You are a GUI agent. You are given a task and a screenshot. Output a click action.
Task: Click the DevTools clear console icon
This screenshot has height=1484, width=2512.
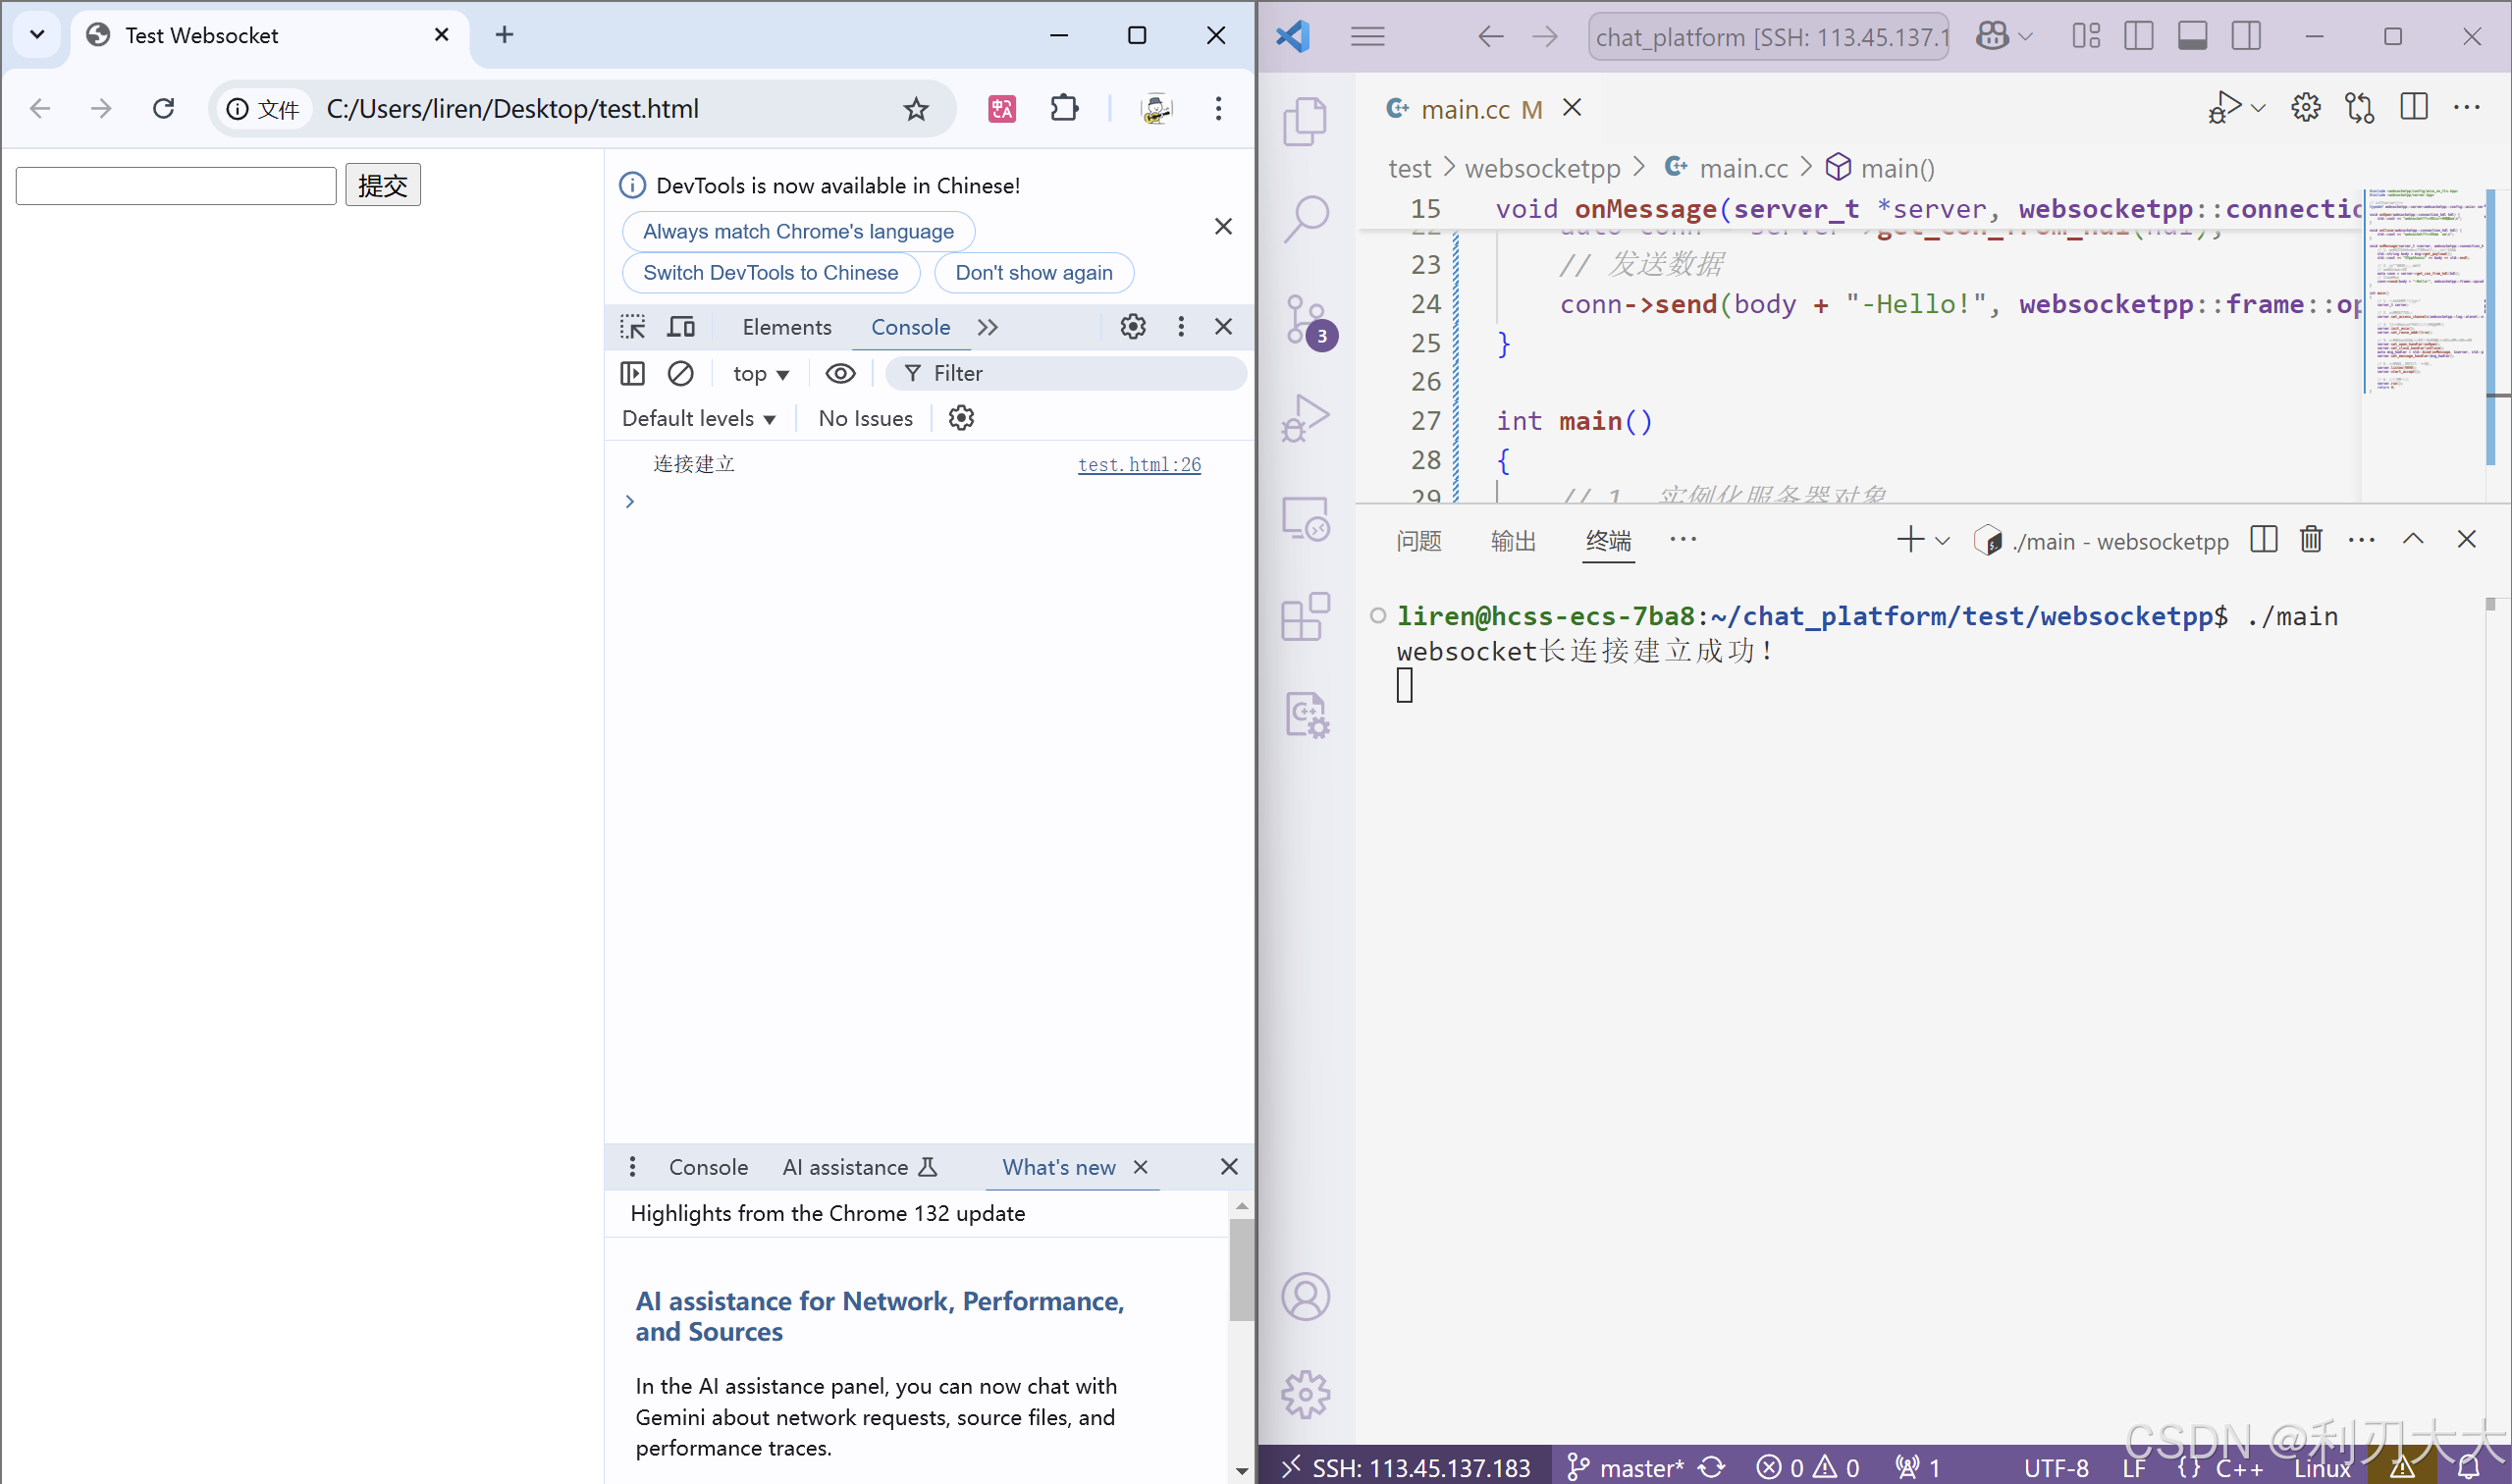[x=680, y=373]
